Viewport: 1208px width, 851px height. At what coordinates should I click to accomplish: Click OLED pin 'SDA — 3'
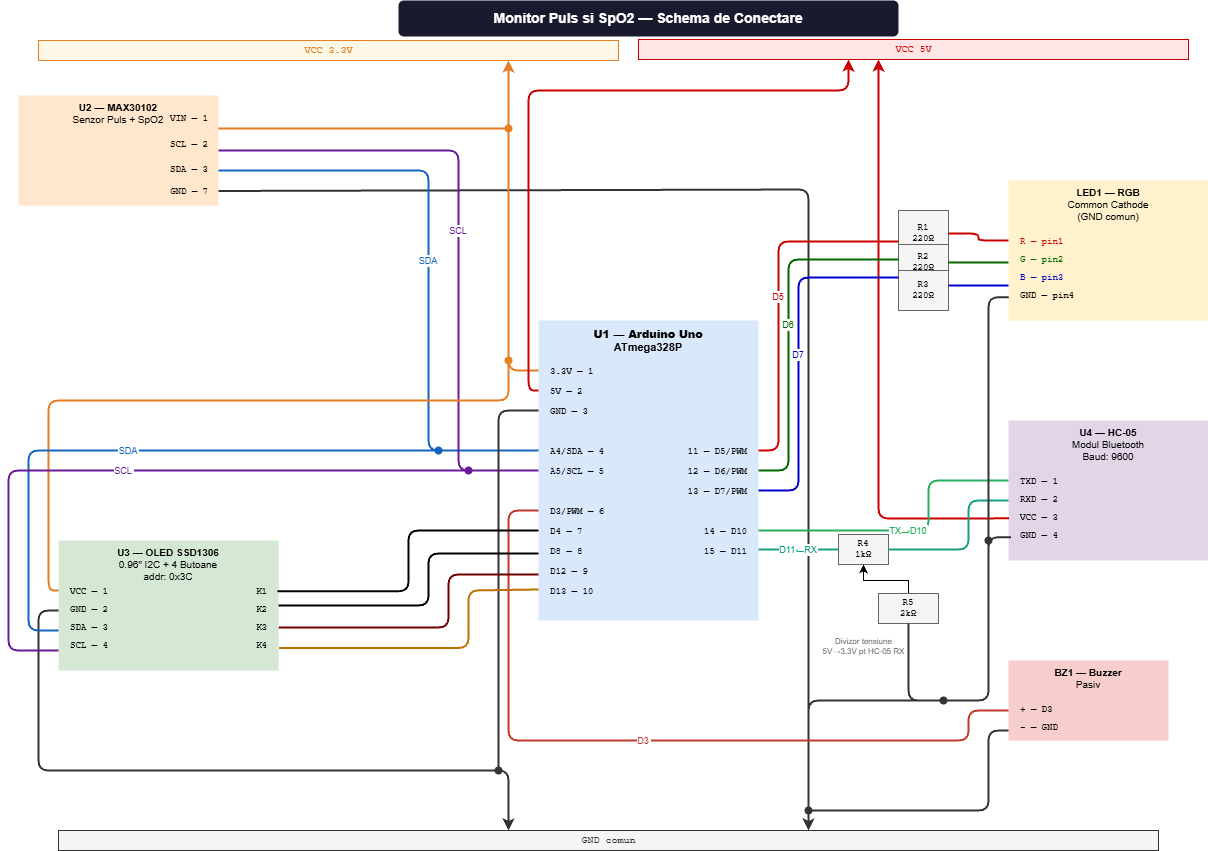click(88, 627)
